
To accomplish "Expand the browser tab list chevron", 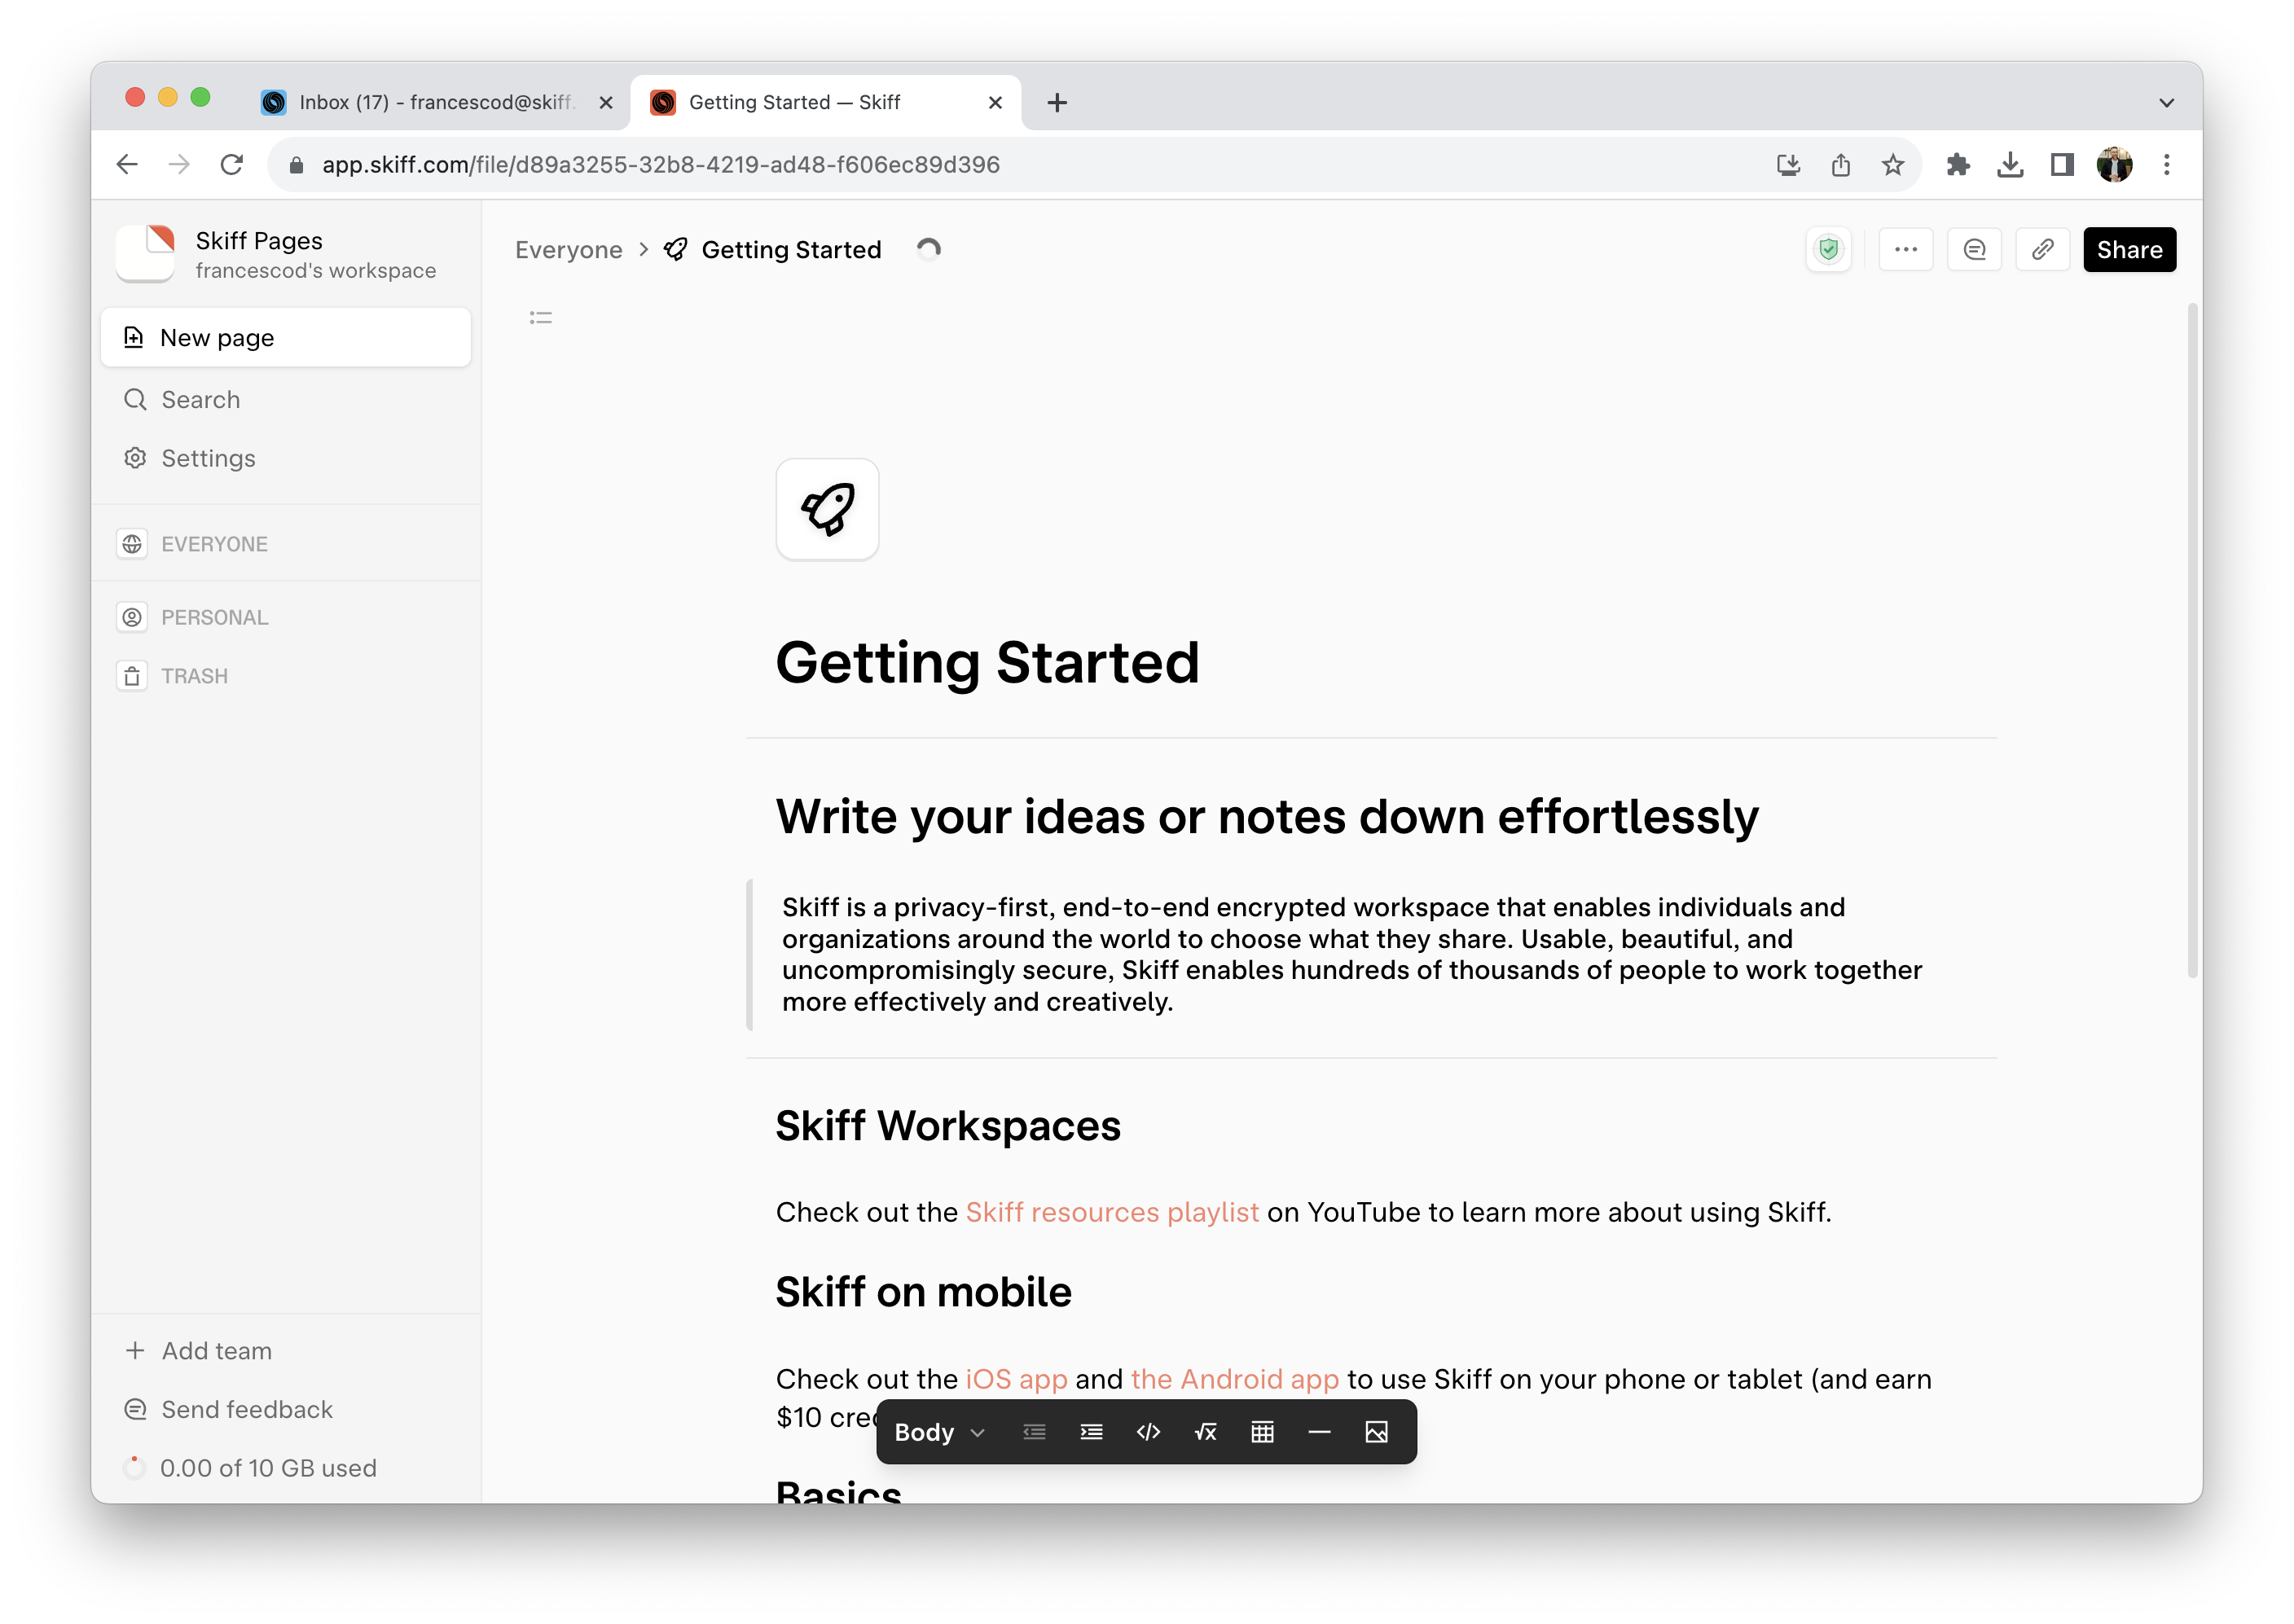I will [2166, 101].
